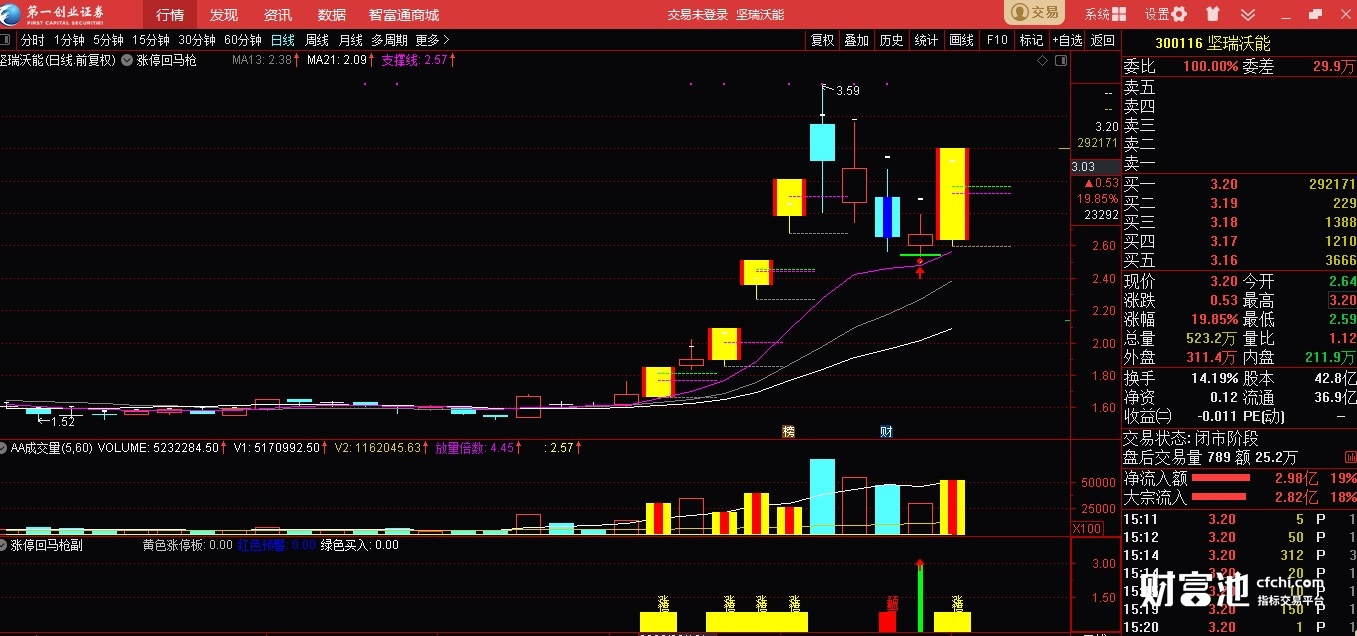Select the 60分钟 period

click(x=243, y=40)
